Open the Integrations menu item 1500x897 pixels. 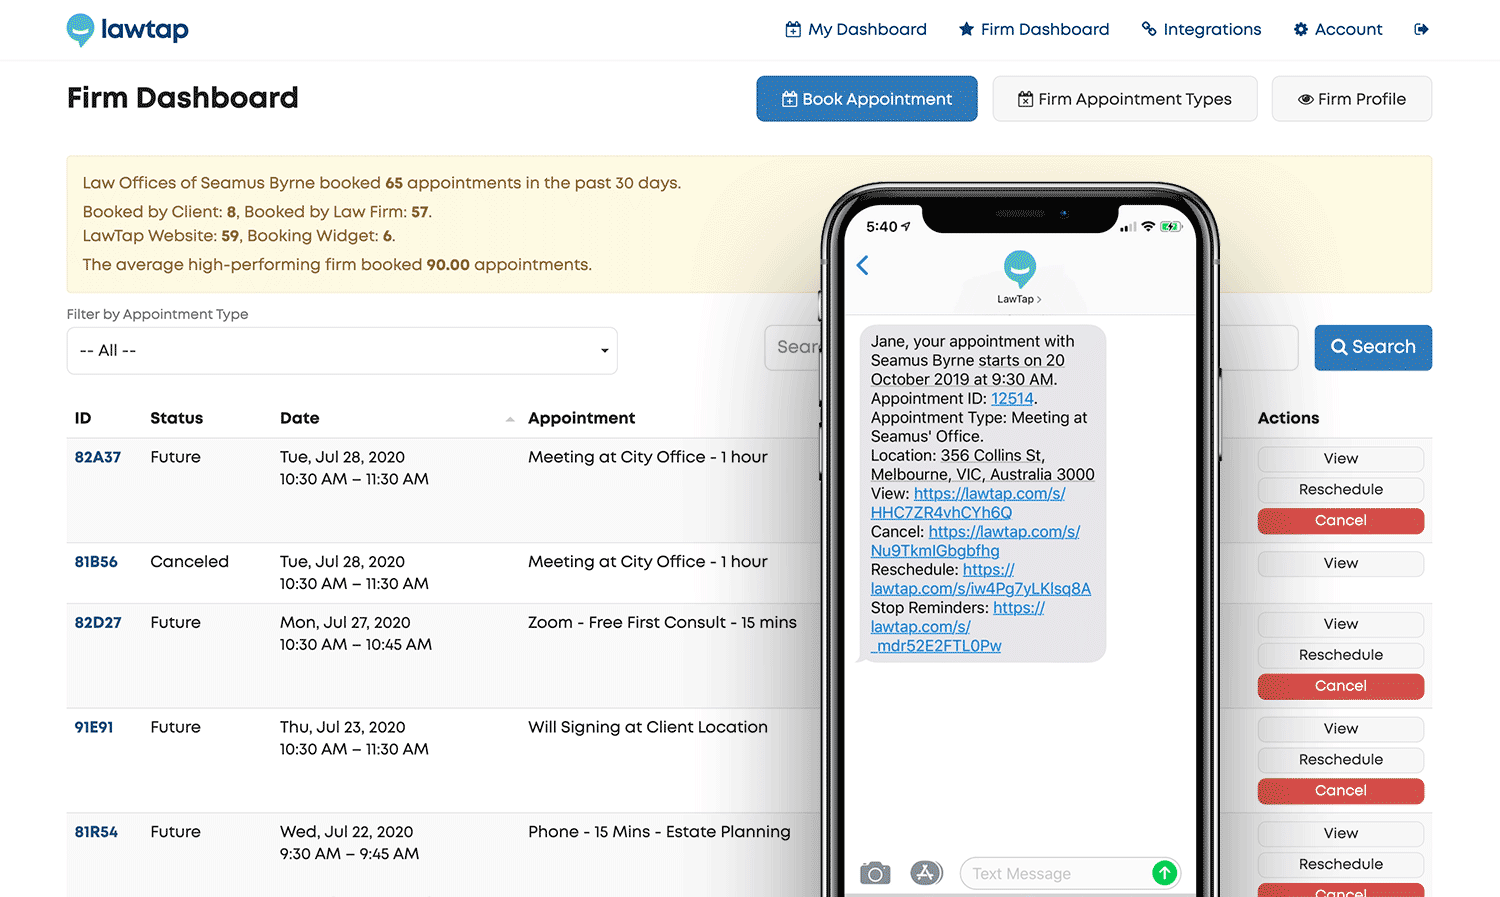tap(1201, 30)
